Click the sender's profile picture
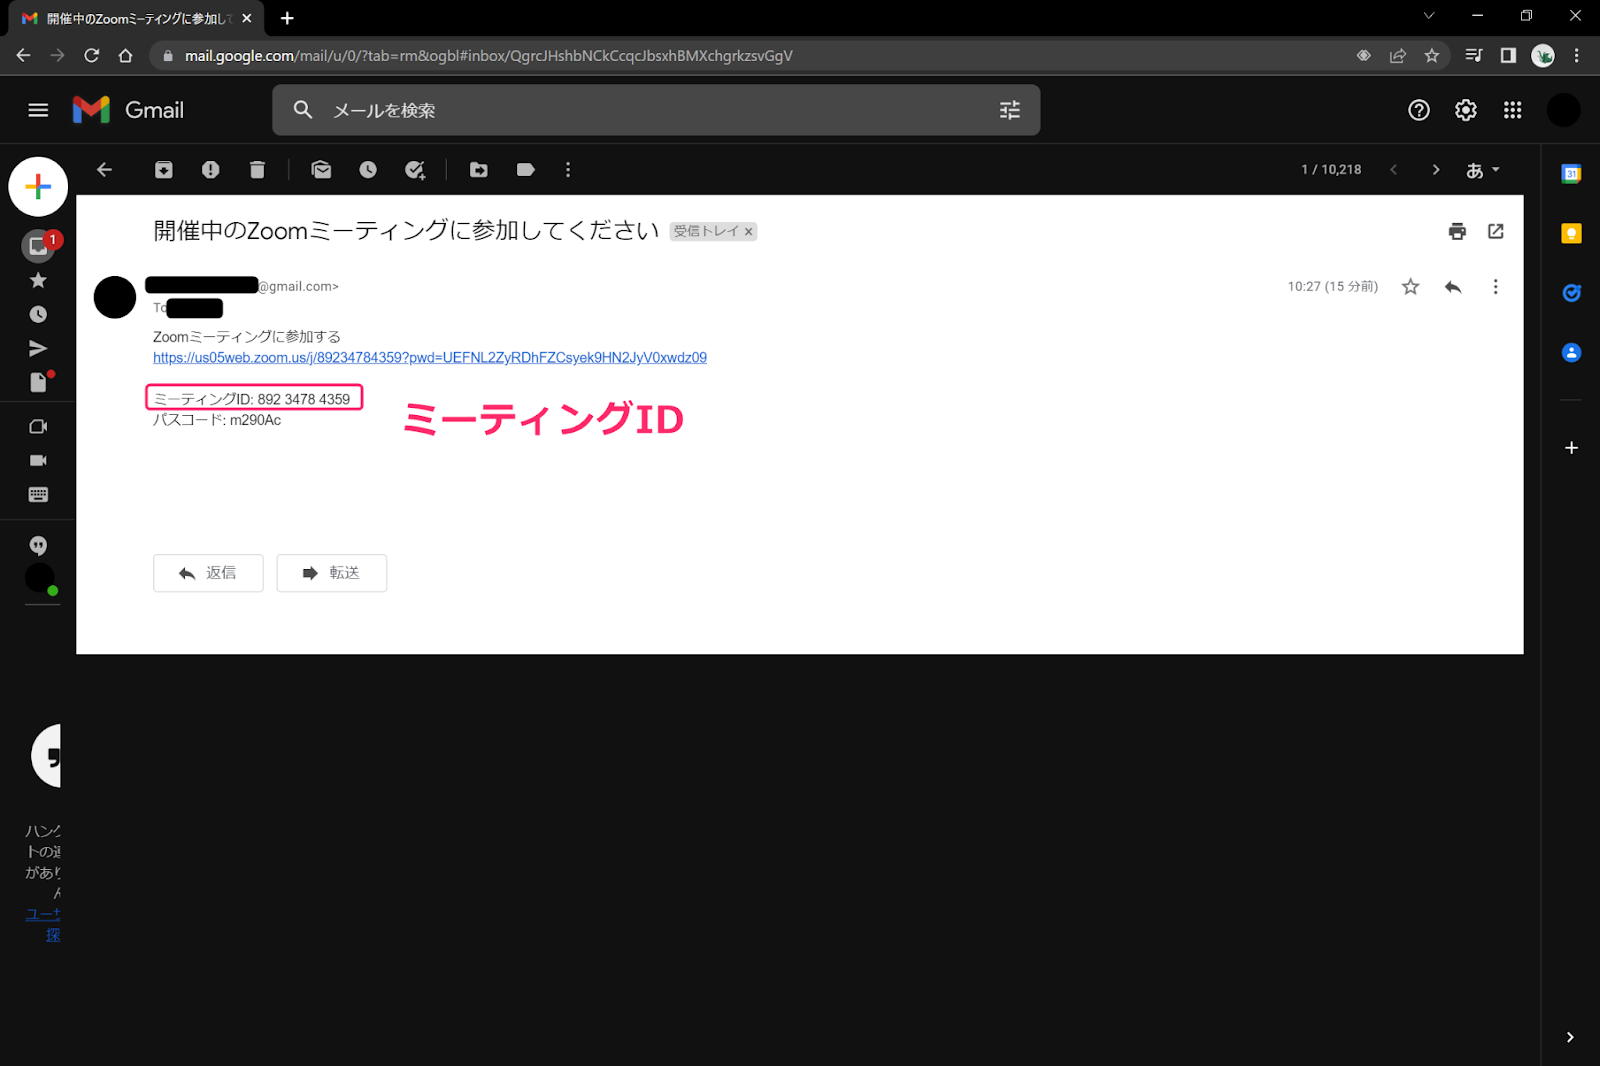Viewport: 1600px width, 1066px height. point(115,297)
